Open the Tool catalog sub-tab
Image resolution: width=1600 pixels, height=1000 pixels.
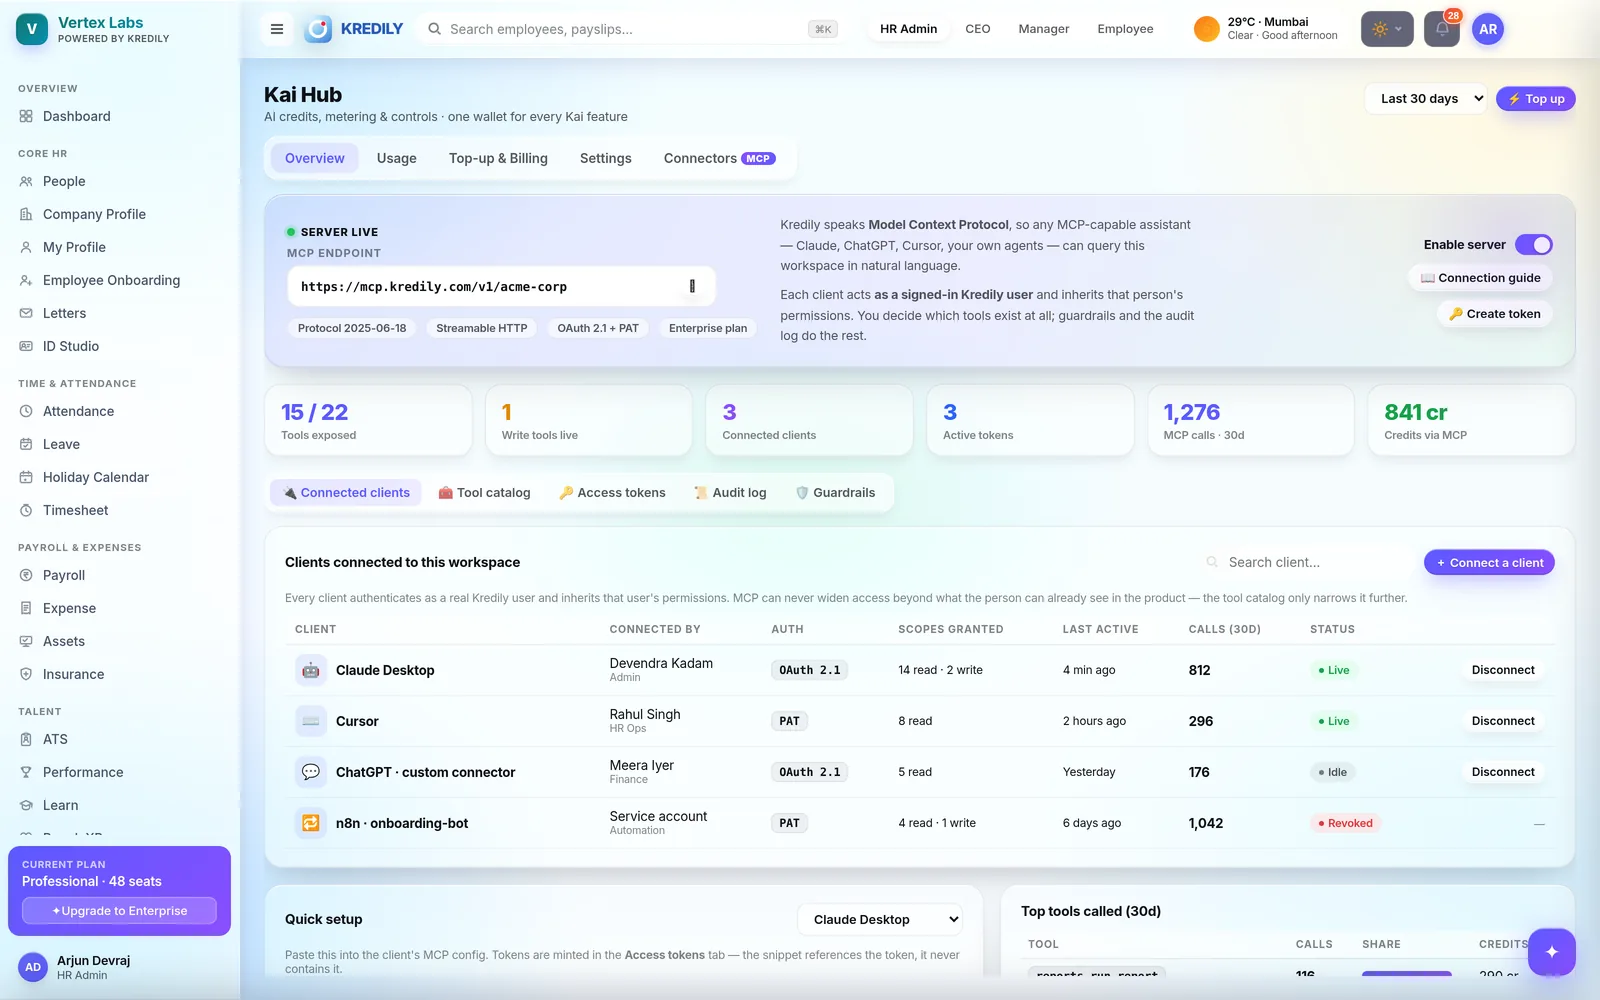tap(485, 492)
